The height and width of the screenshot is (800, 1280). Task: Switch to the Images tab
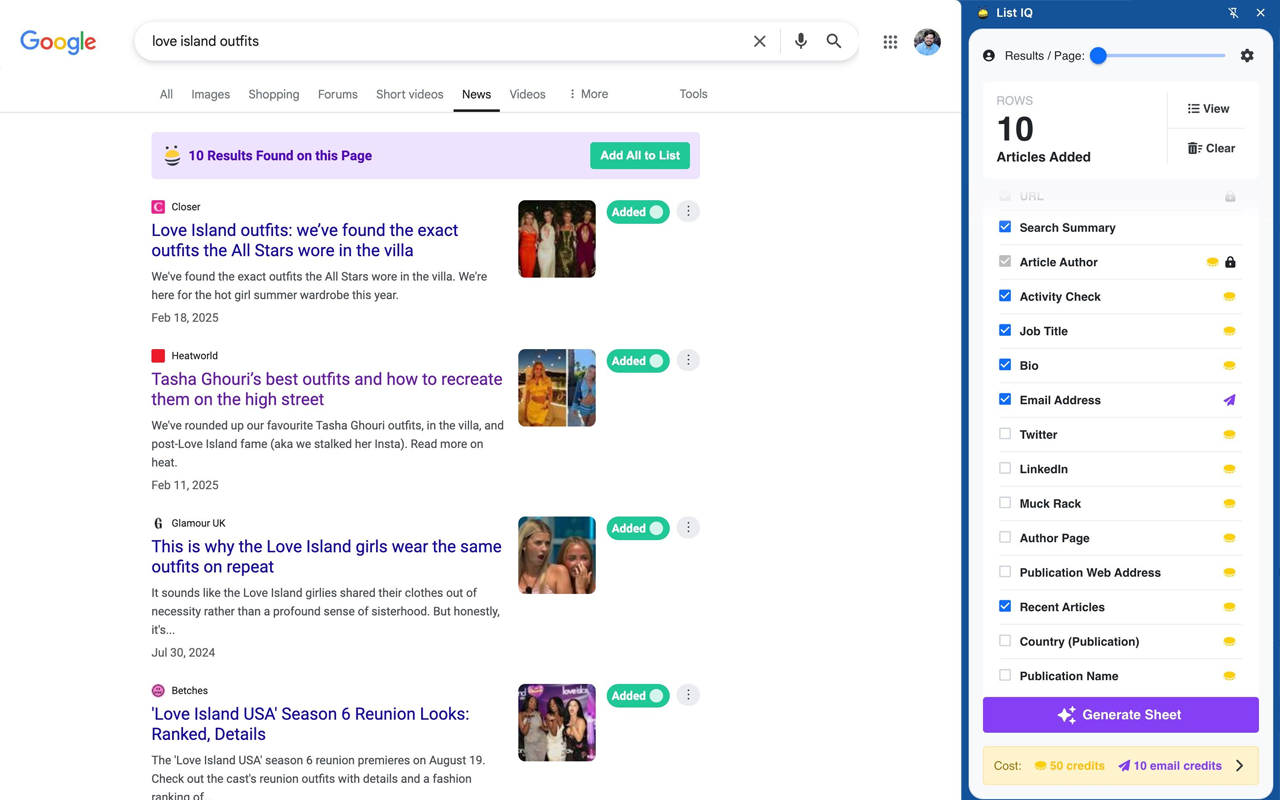(x=210, y=93)
